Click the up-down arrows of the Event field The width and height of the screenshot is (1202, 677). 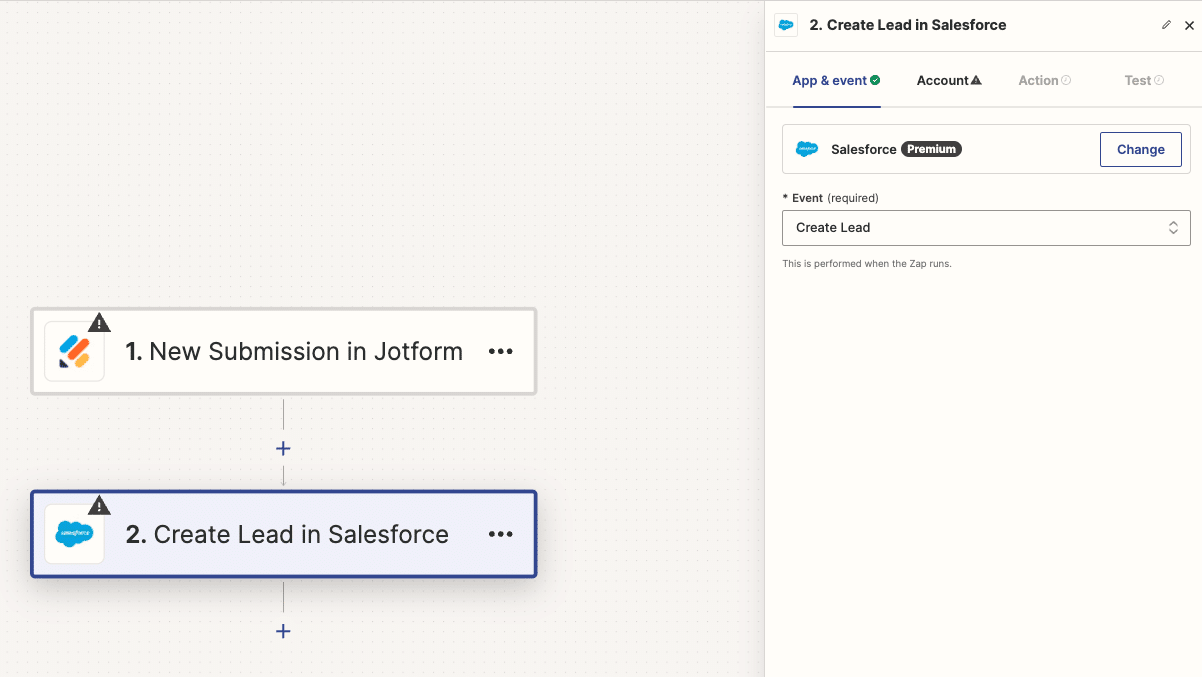(1173, 228)
